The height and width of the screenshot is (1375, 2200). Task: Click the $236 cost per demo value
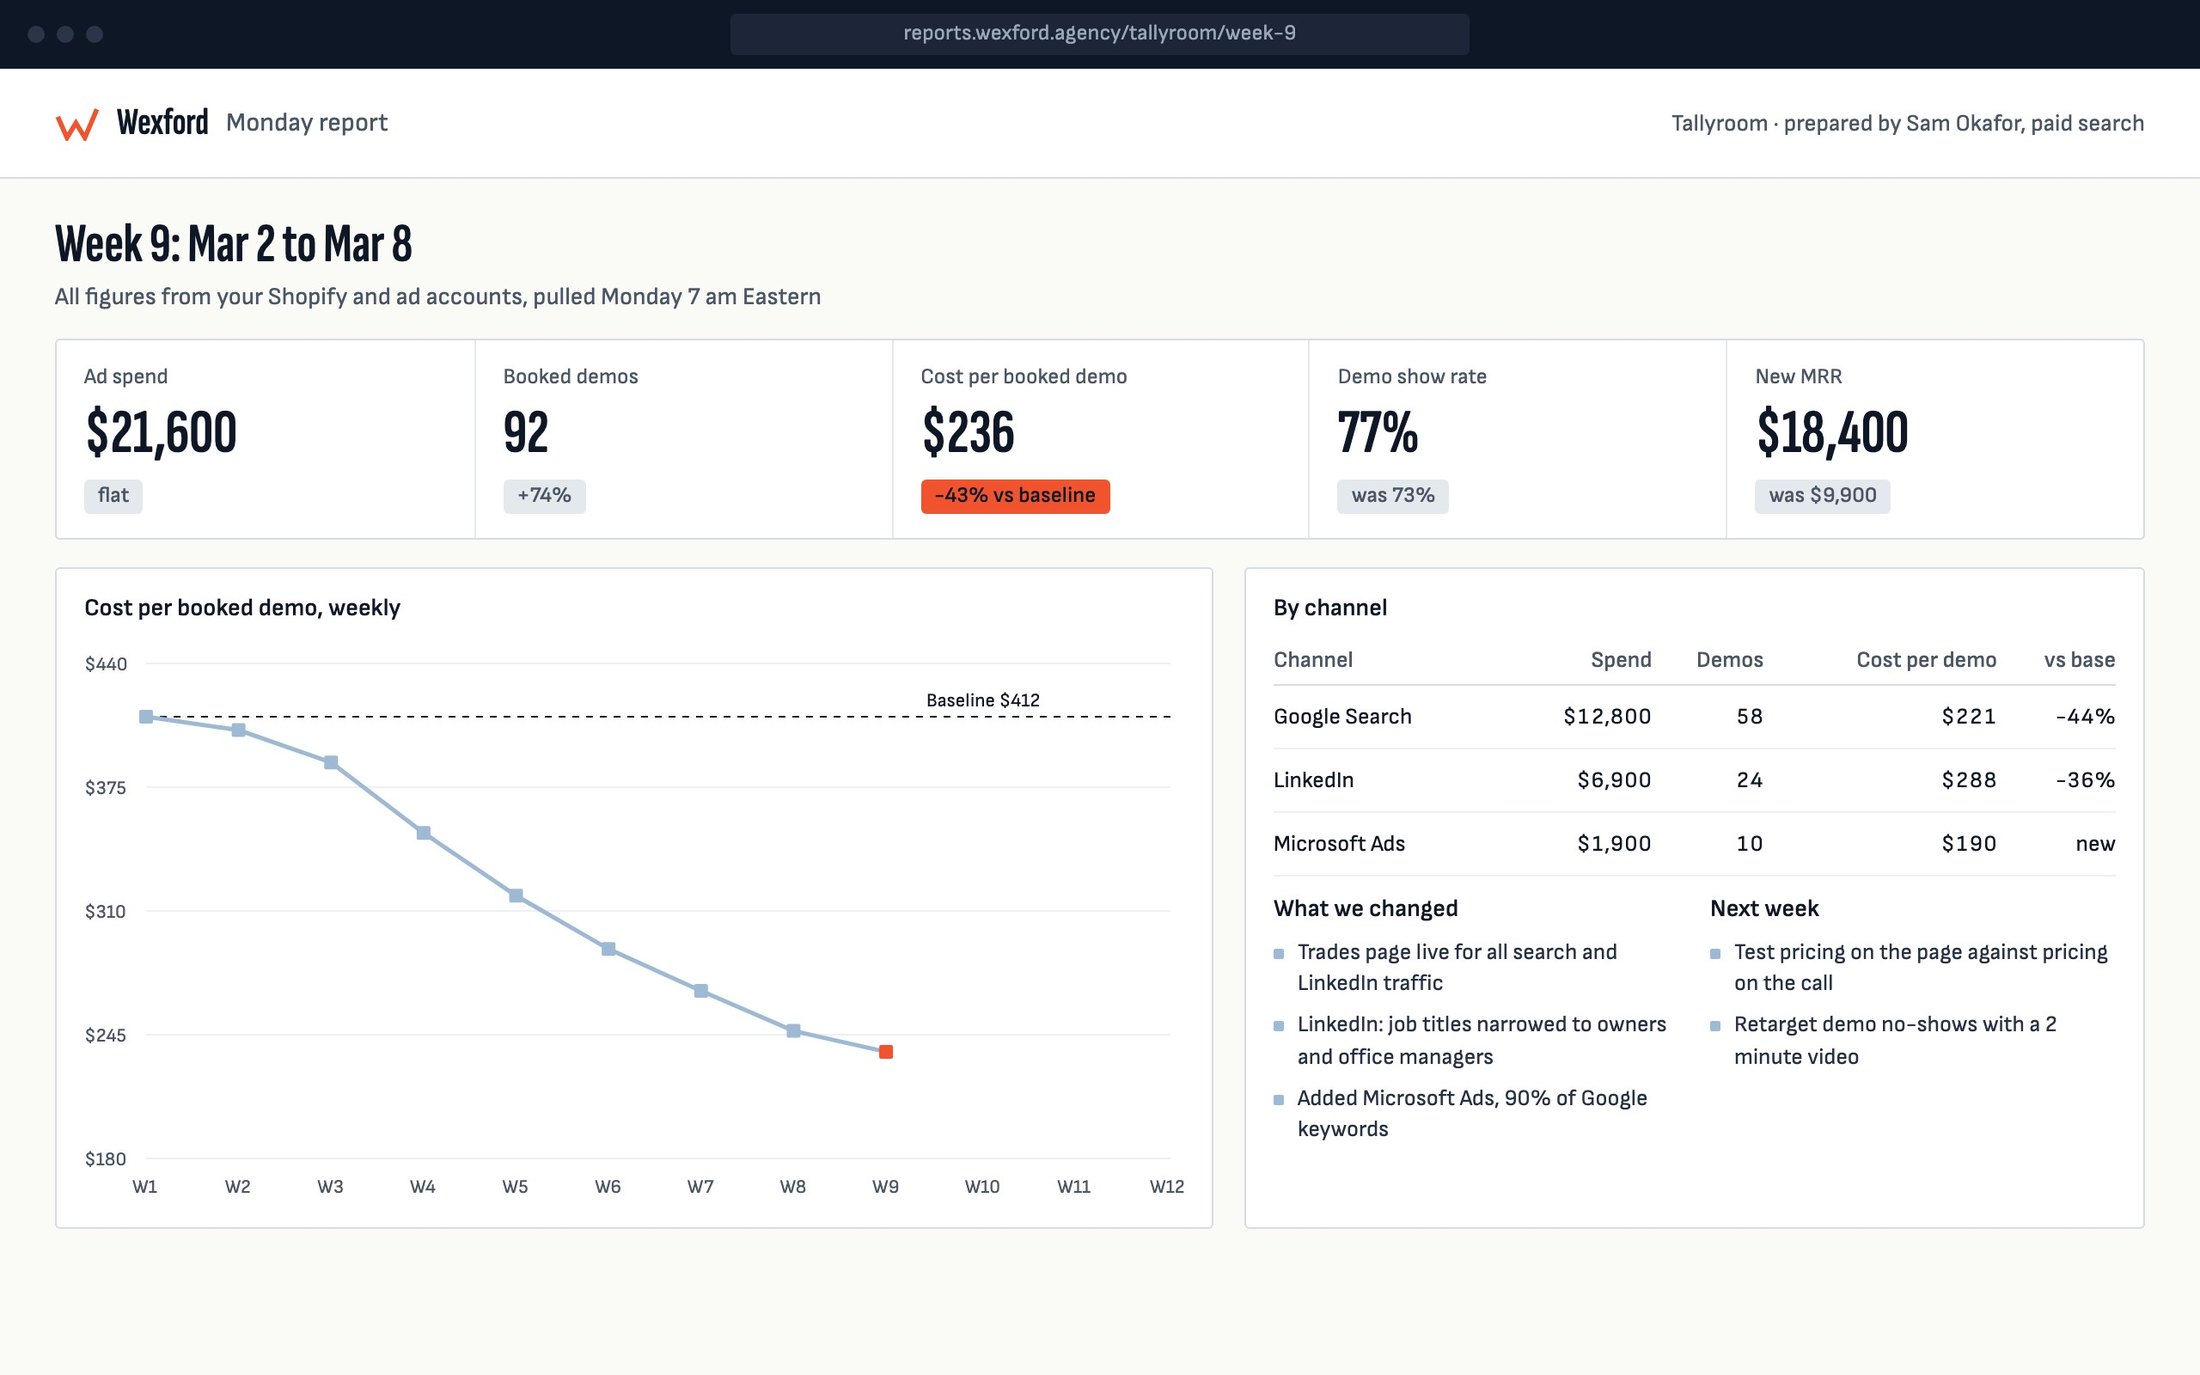pyautogui.click(x=968, y=432)
